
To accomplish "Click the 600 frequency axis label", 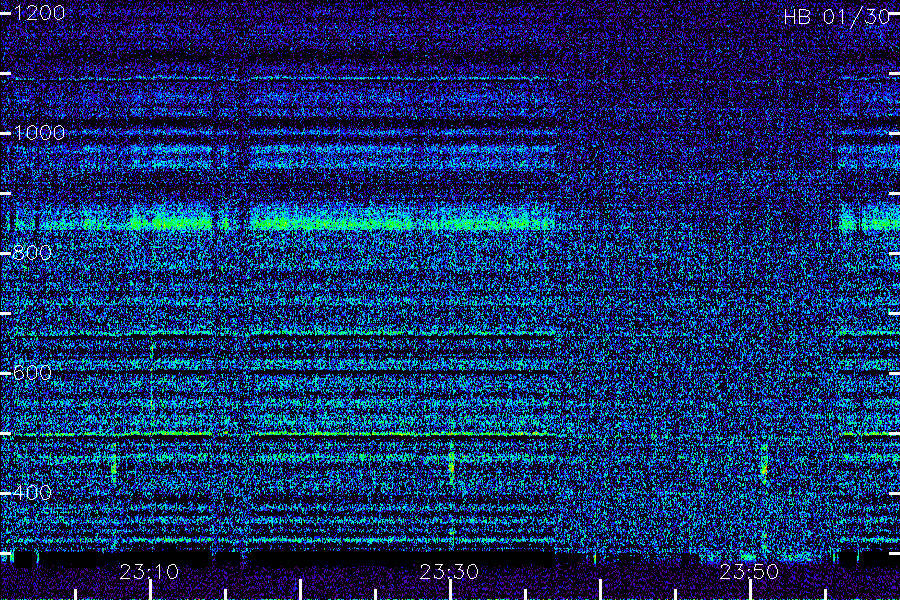I will coord(32,373).
